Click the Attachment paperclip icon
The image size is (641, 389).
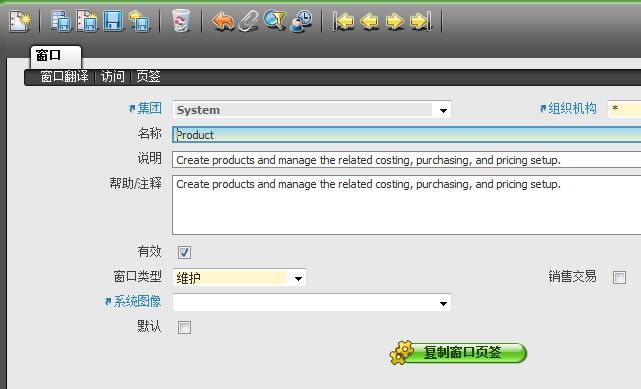[x=249, y=21]
